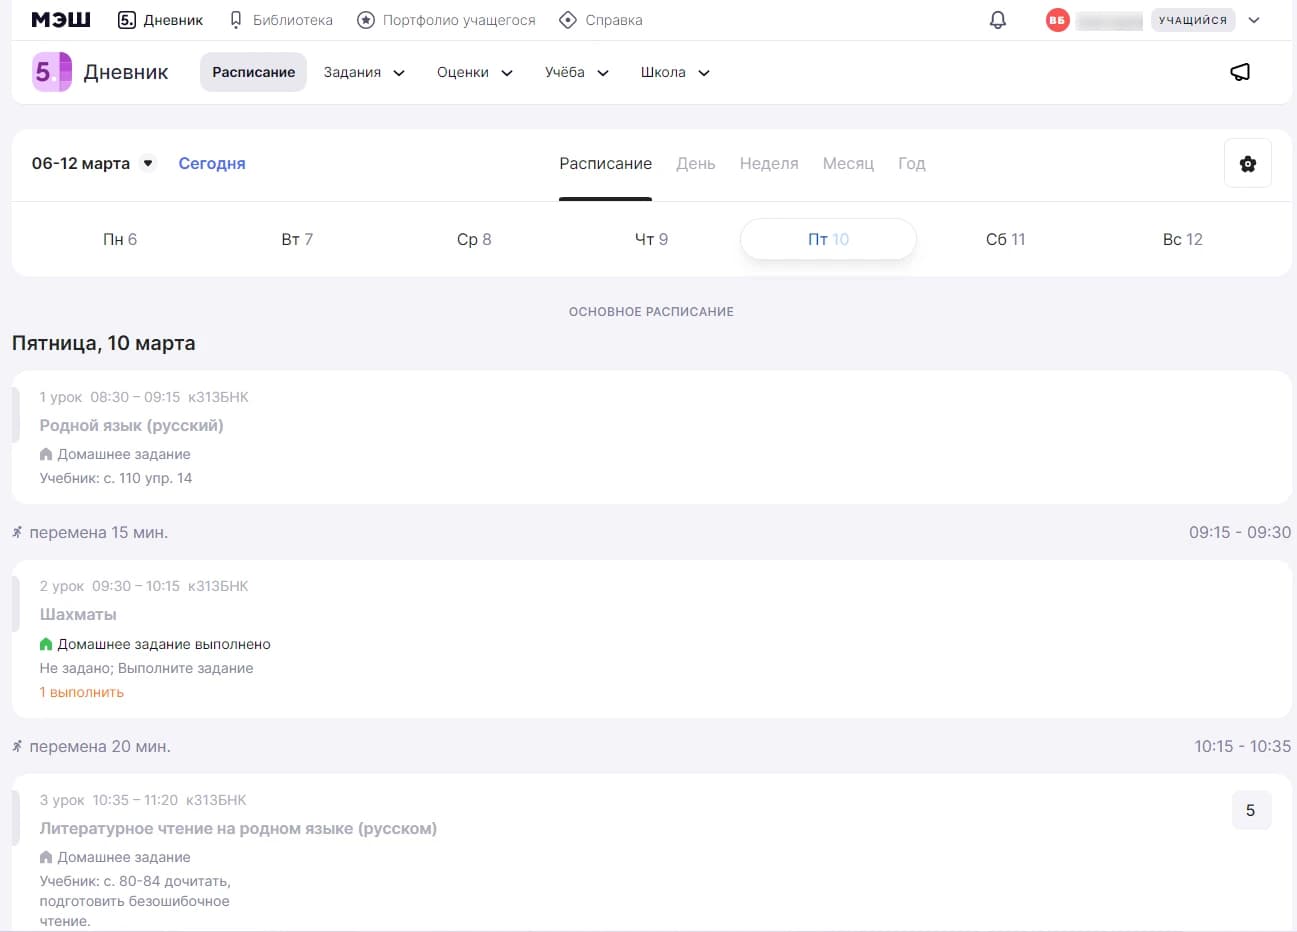Open Портфолио учащегося in the top bar
The image size is (1297, 932).
[x=447, y=20]
